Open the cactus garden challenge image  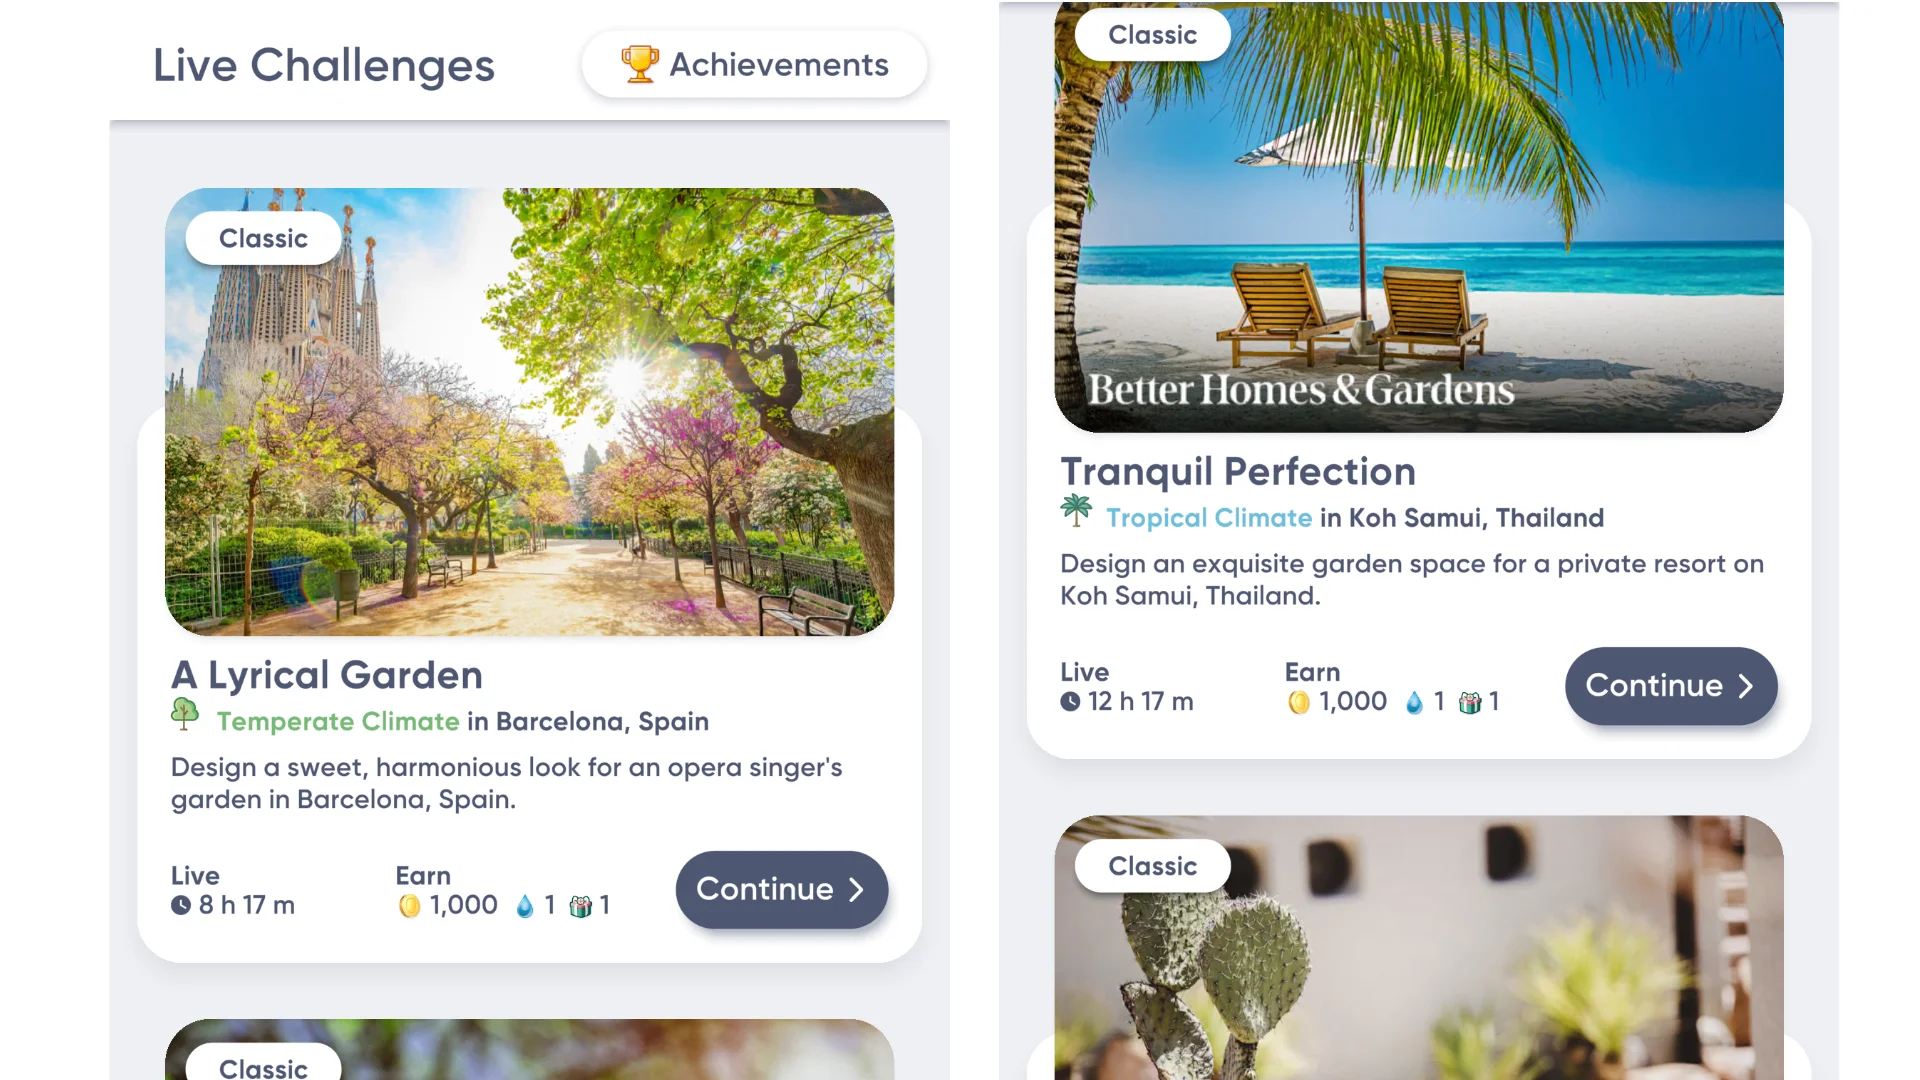tap(1419, 947)
